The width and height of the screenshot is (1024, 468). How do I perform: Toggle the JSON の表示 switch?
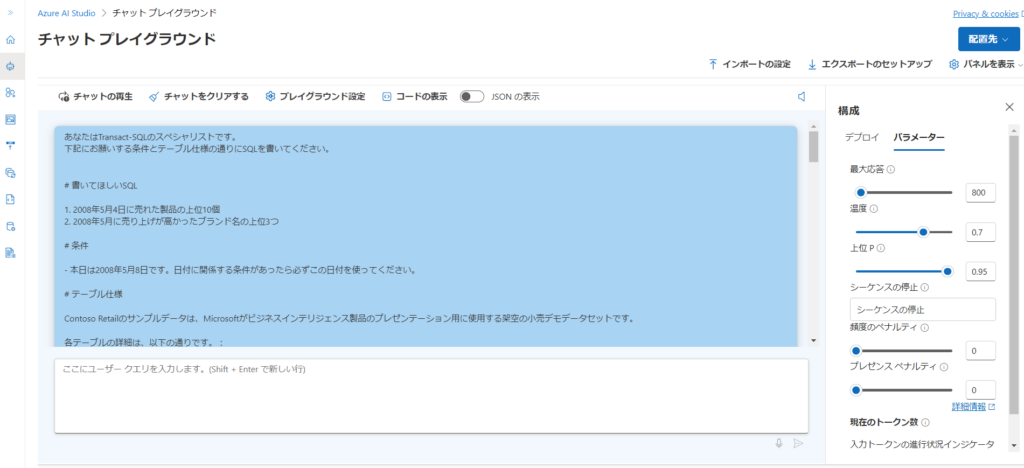pyautogui.click(x=472, y=97)
